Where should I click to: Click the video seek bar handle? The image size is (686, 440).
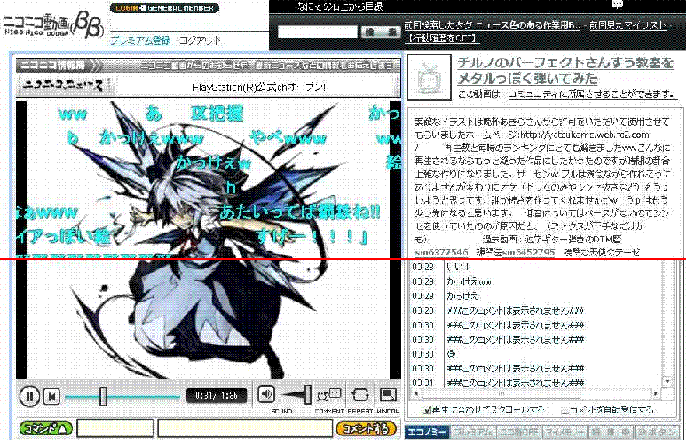[103, 396]
